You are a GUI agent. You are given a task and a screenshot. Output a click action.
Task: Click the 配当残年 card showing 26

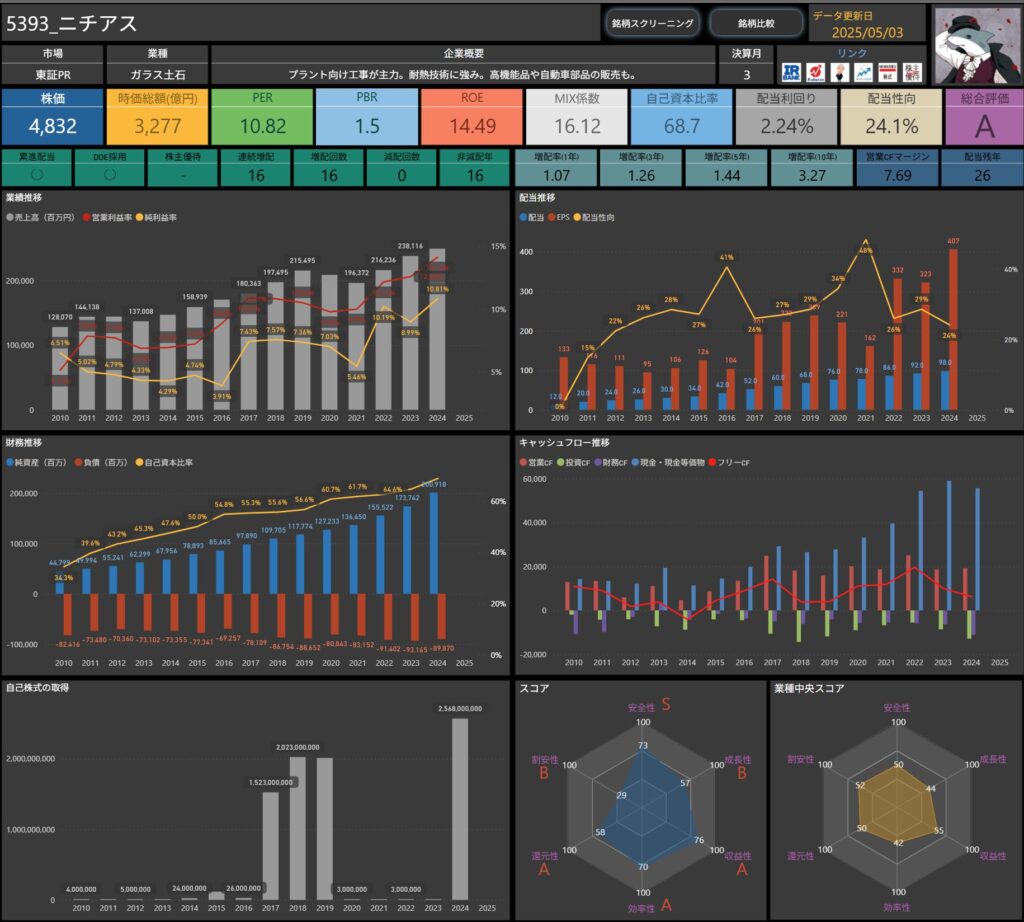[x=982, y=168]
